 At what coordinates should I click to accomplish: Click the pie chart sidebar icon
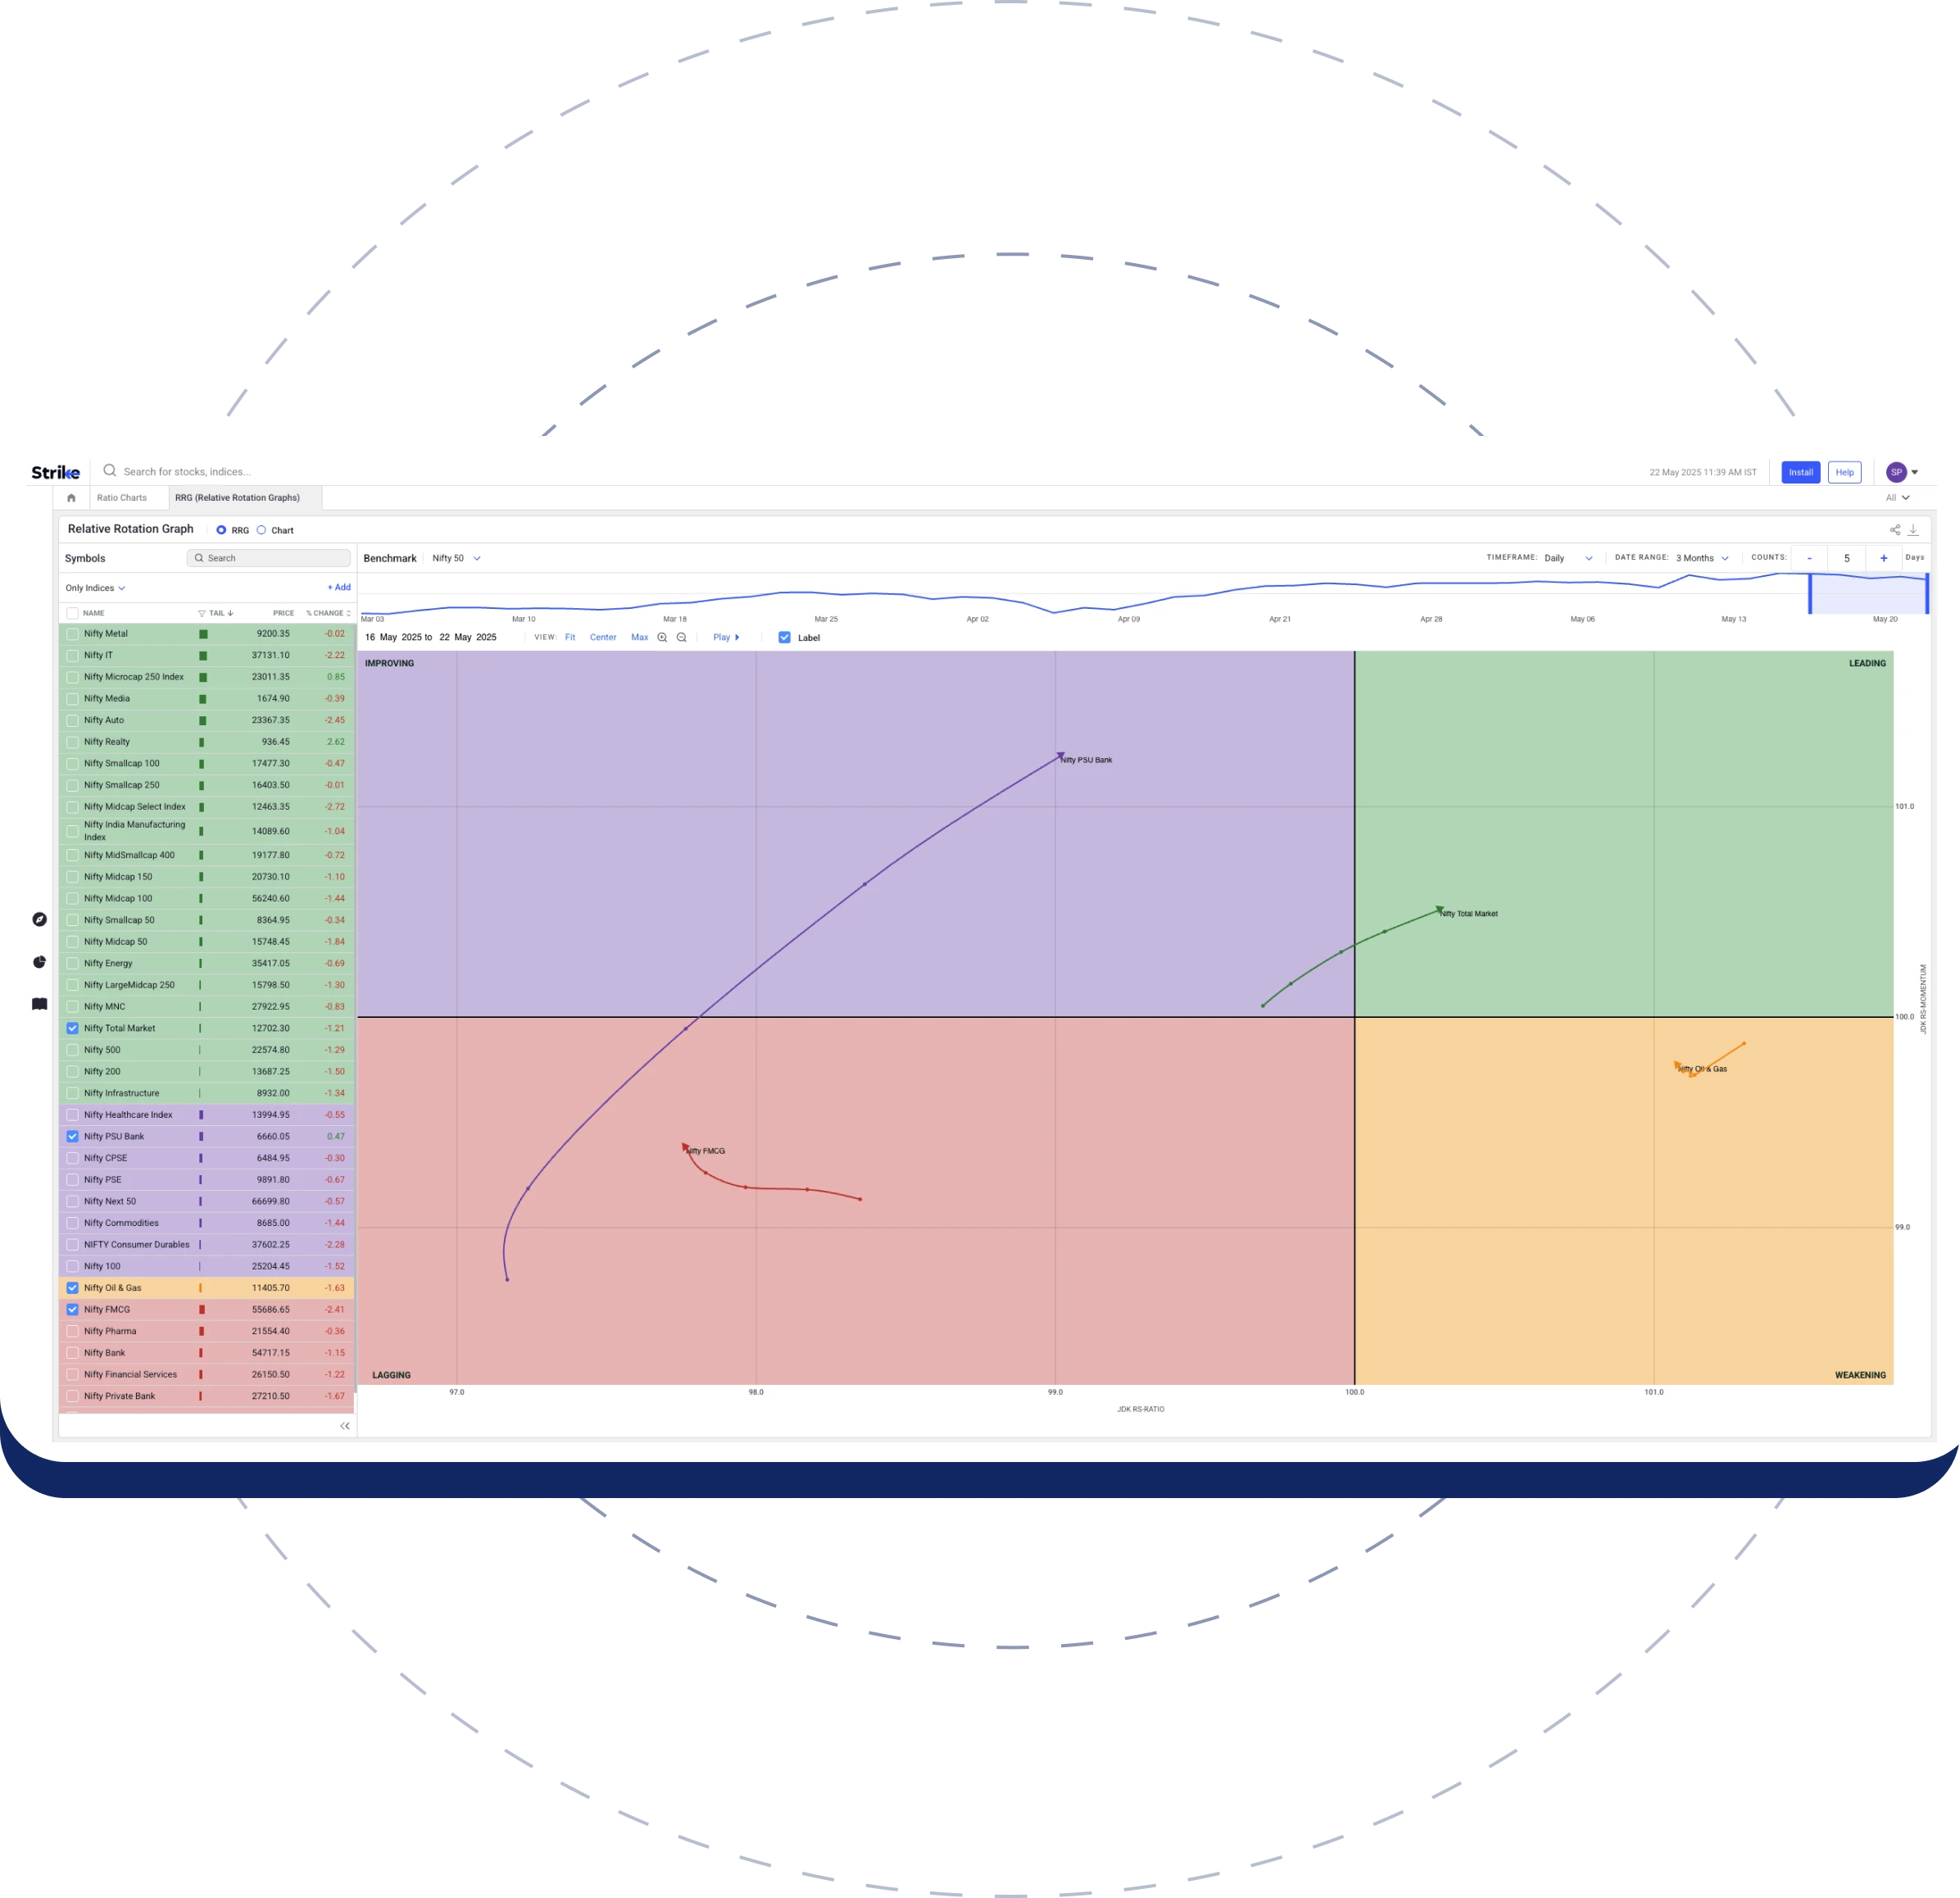40,962
